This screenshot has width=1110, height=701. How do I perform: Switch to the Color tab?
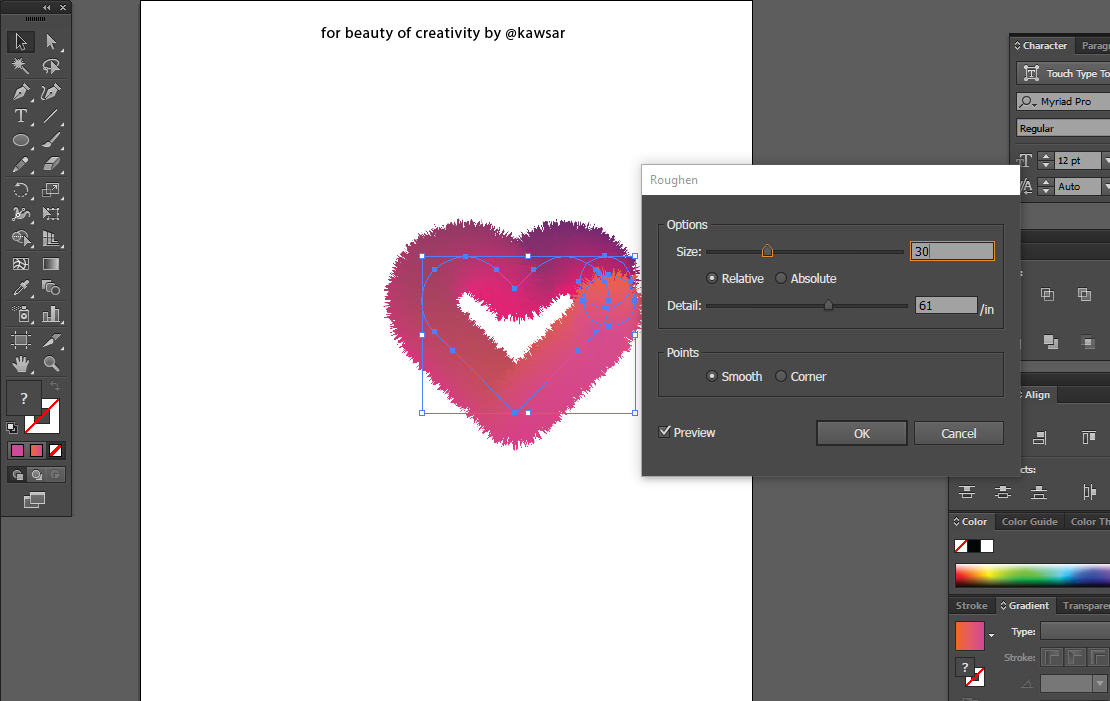click(971, 521)
